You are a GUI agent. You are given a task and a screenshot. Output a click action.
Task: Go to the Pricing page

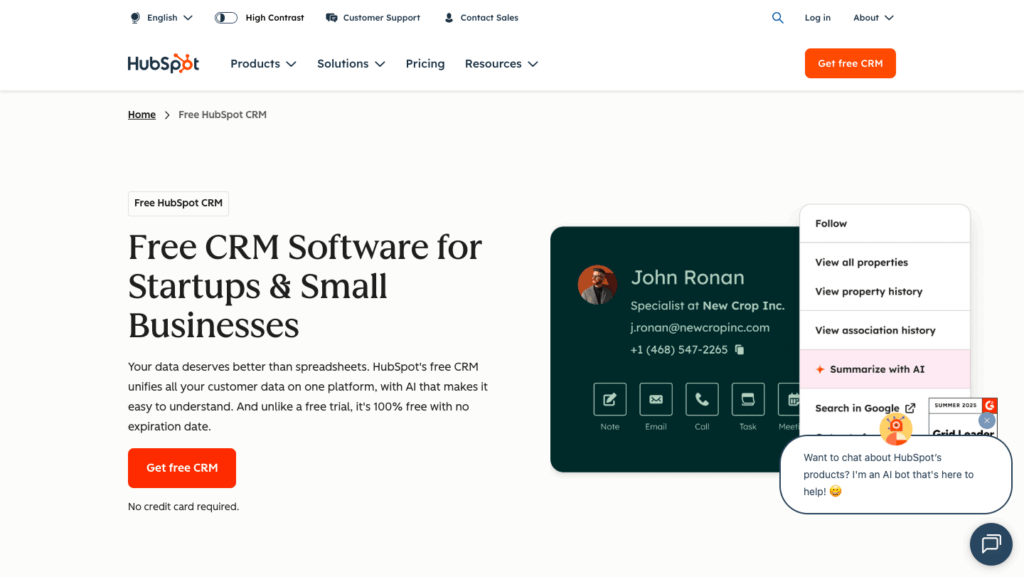(x=425, y=64)
